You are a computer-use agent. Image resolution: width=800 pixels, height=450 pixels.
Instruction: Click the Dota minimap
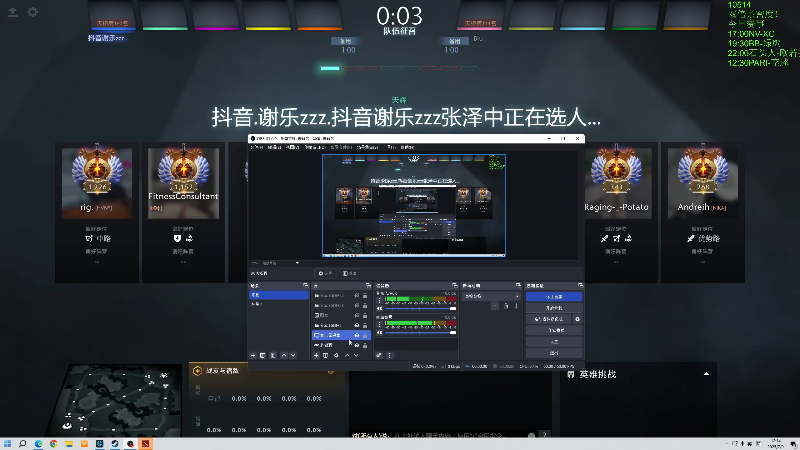click(x=116, y=400)
